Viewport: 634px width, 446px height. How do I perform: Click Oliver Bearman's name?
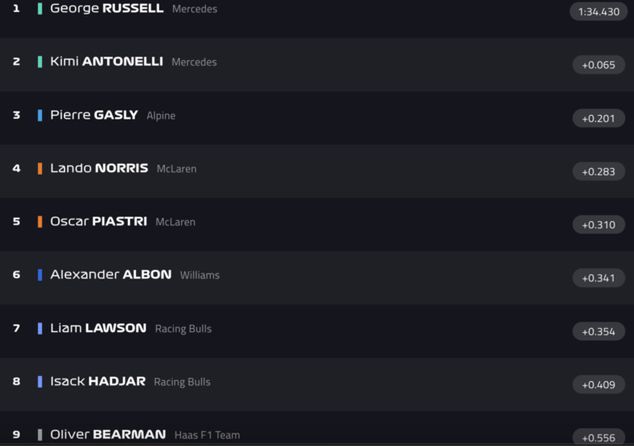tap(108, 435)
